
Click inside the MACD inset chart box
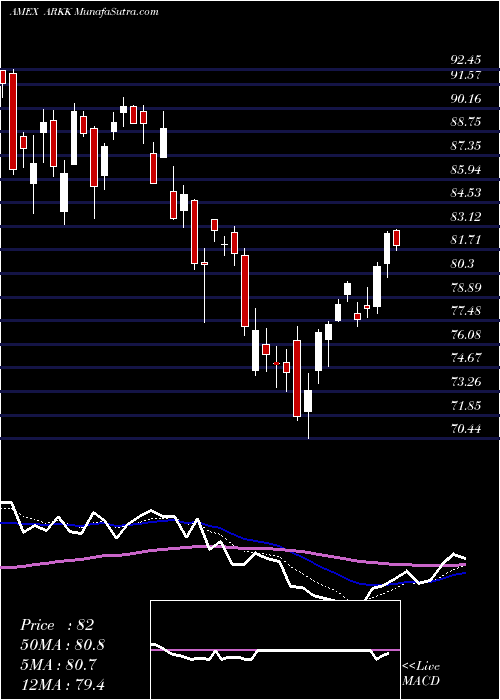click(x=275, y=650)
